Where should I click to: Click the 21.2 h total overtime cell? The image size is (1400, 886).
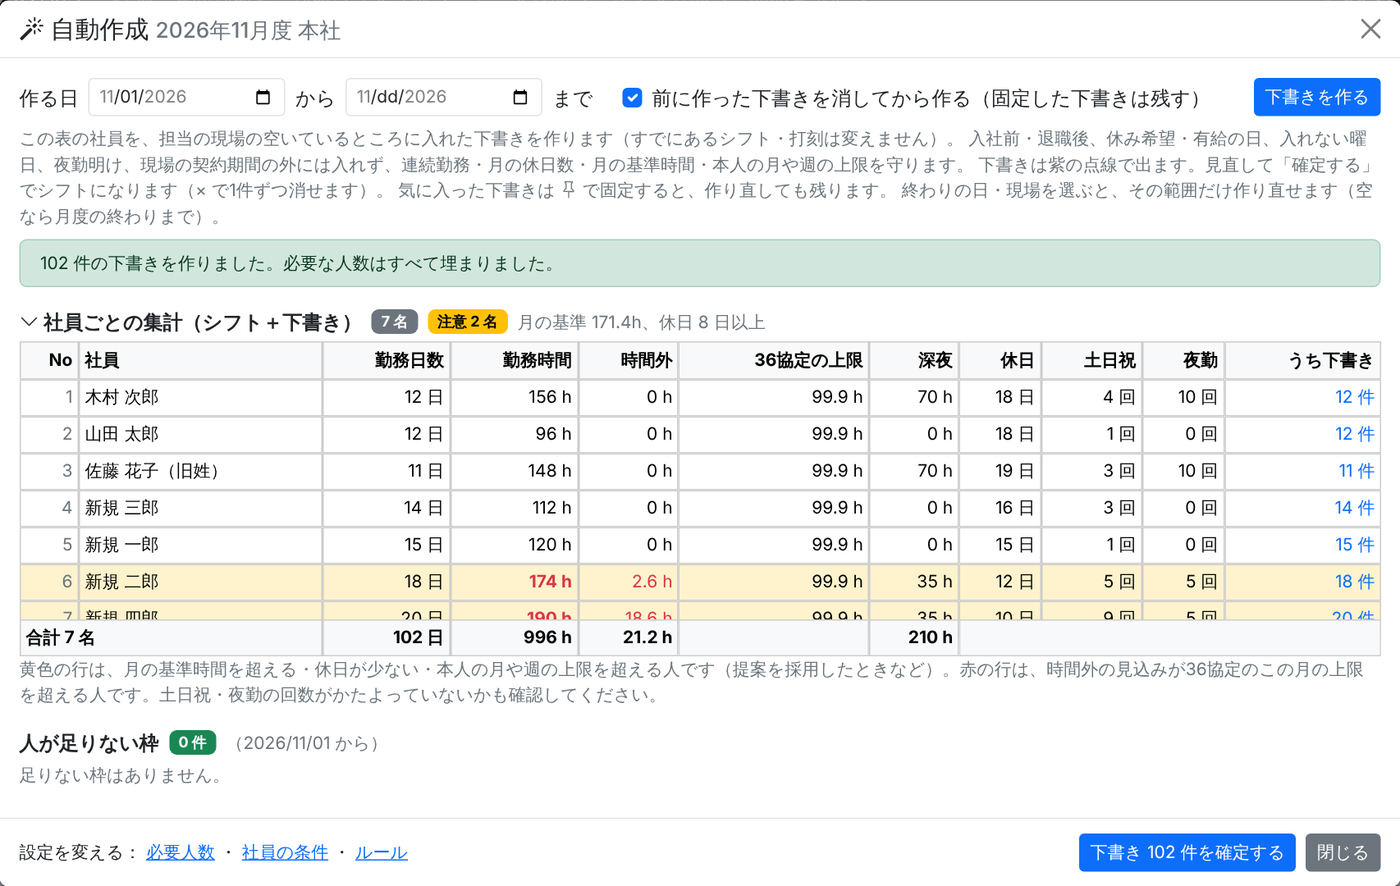tap(628, 638)
